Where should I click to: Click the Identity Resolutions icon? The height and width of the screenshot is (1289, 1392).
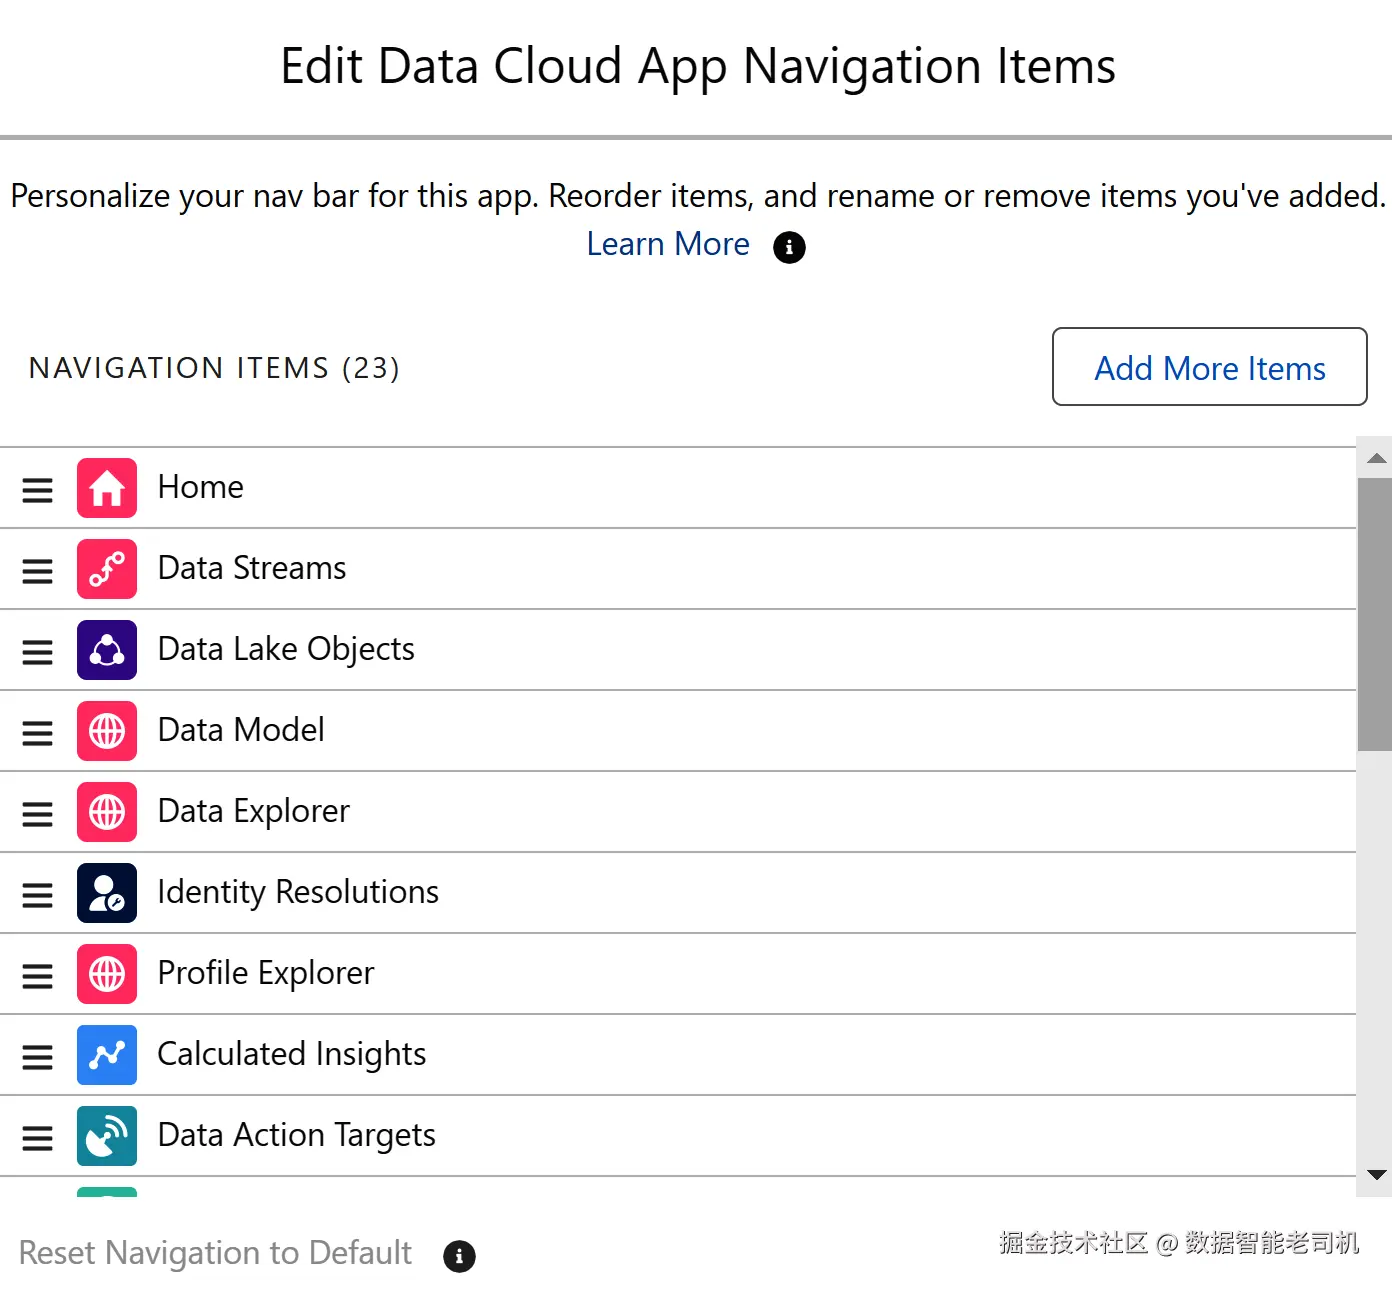(x=107, y=893)
